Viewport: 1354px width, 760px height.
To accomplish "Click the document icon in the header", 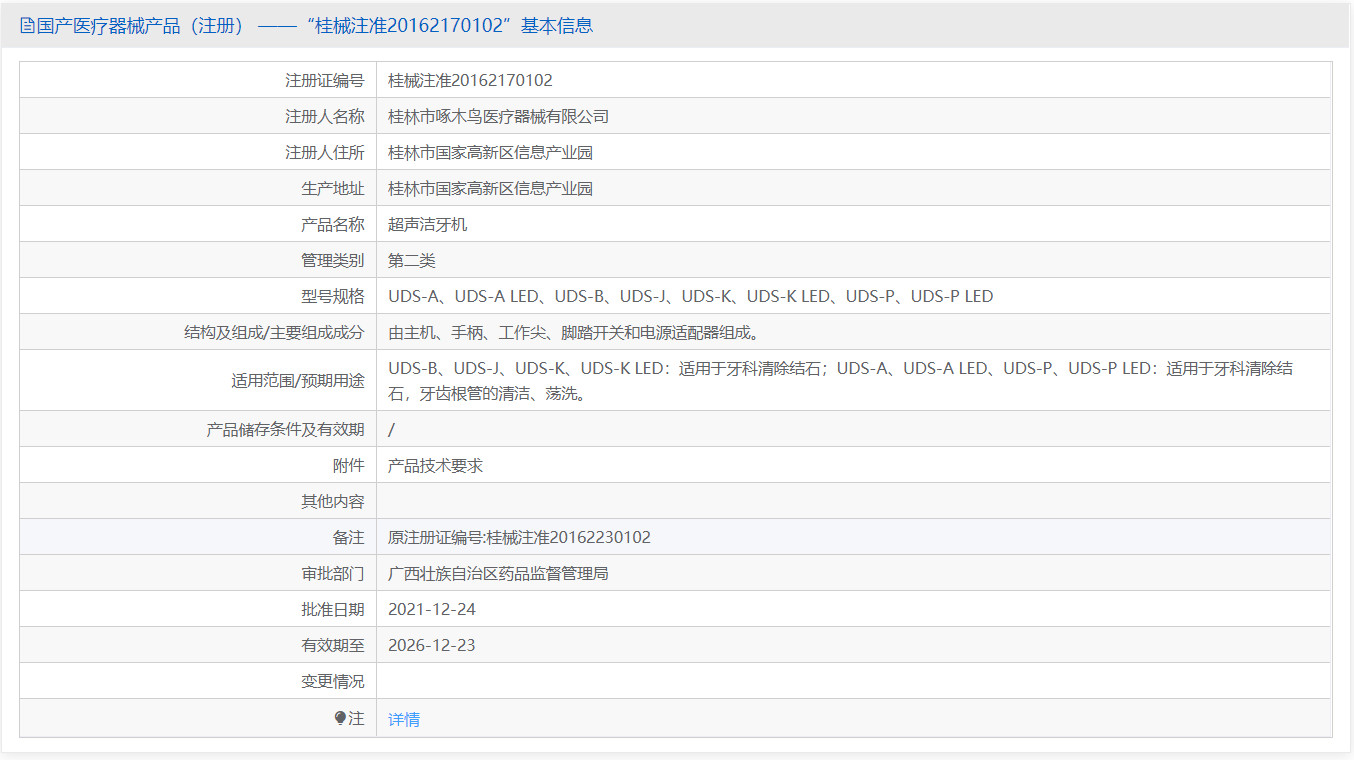I will tap(27, 26).
